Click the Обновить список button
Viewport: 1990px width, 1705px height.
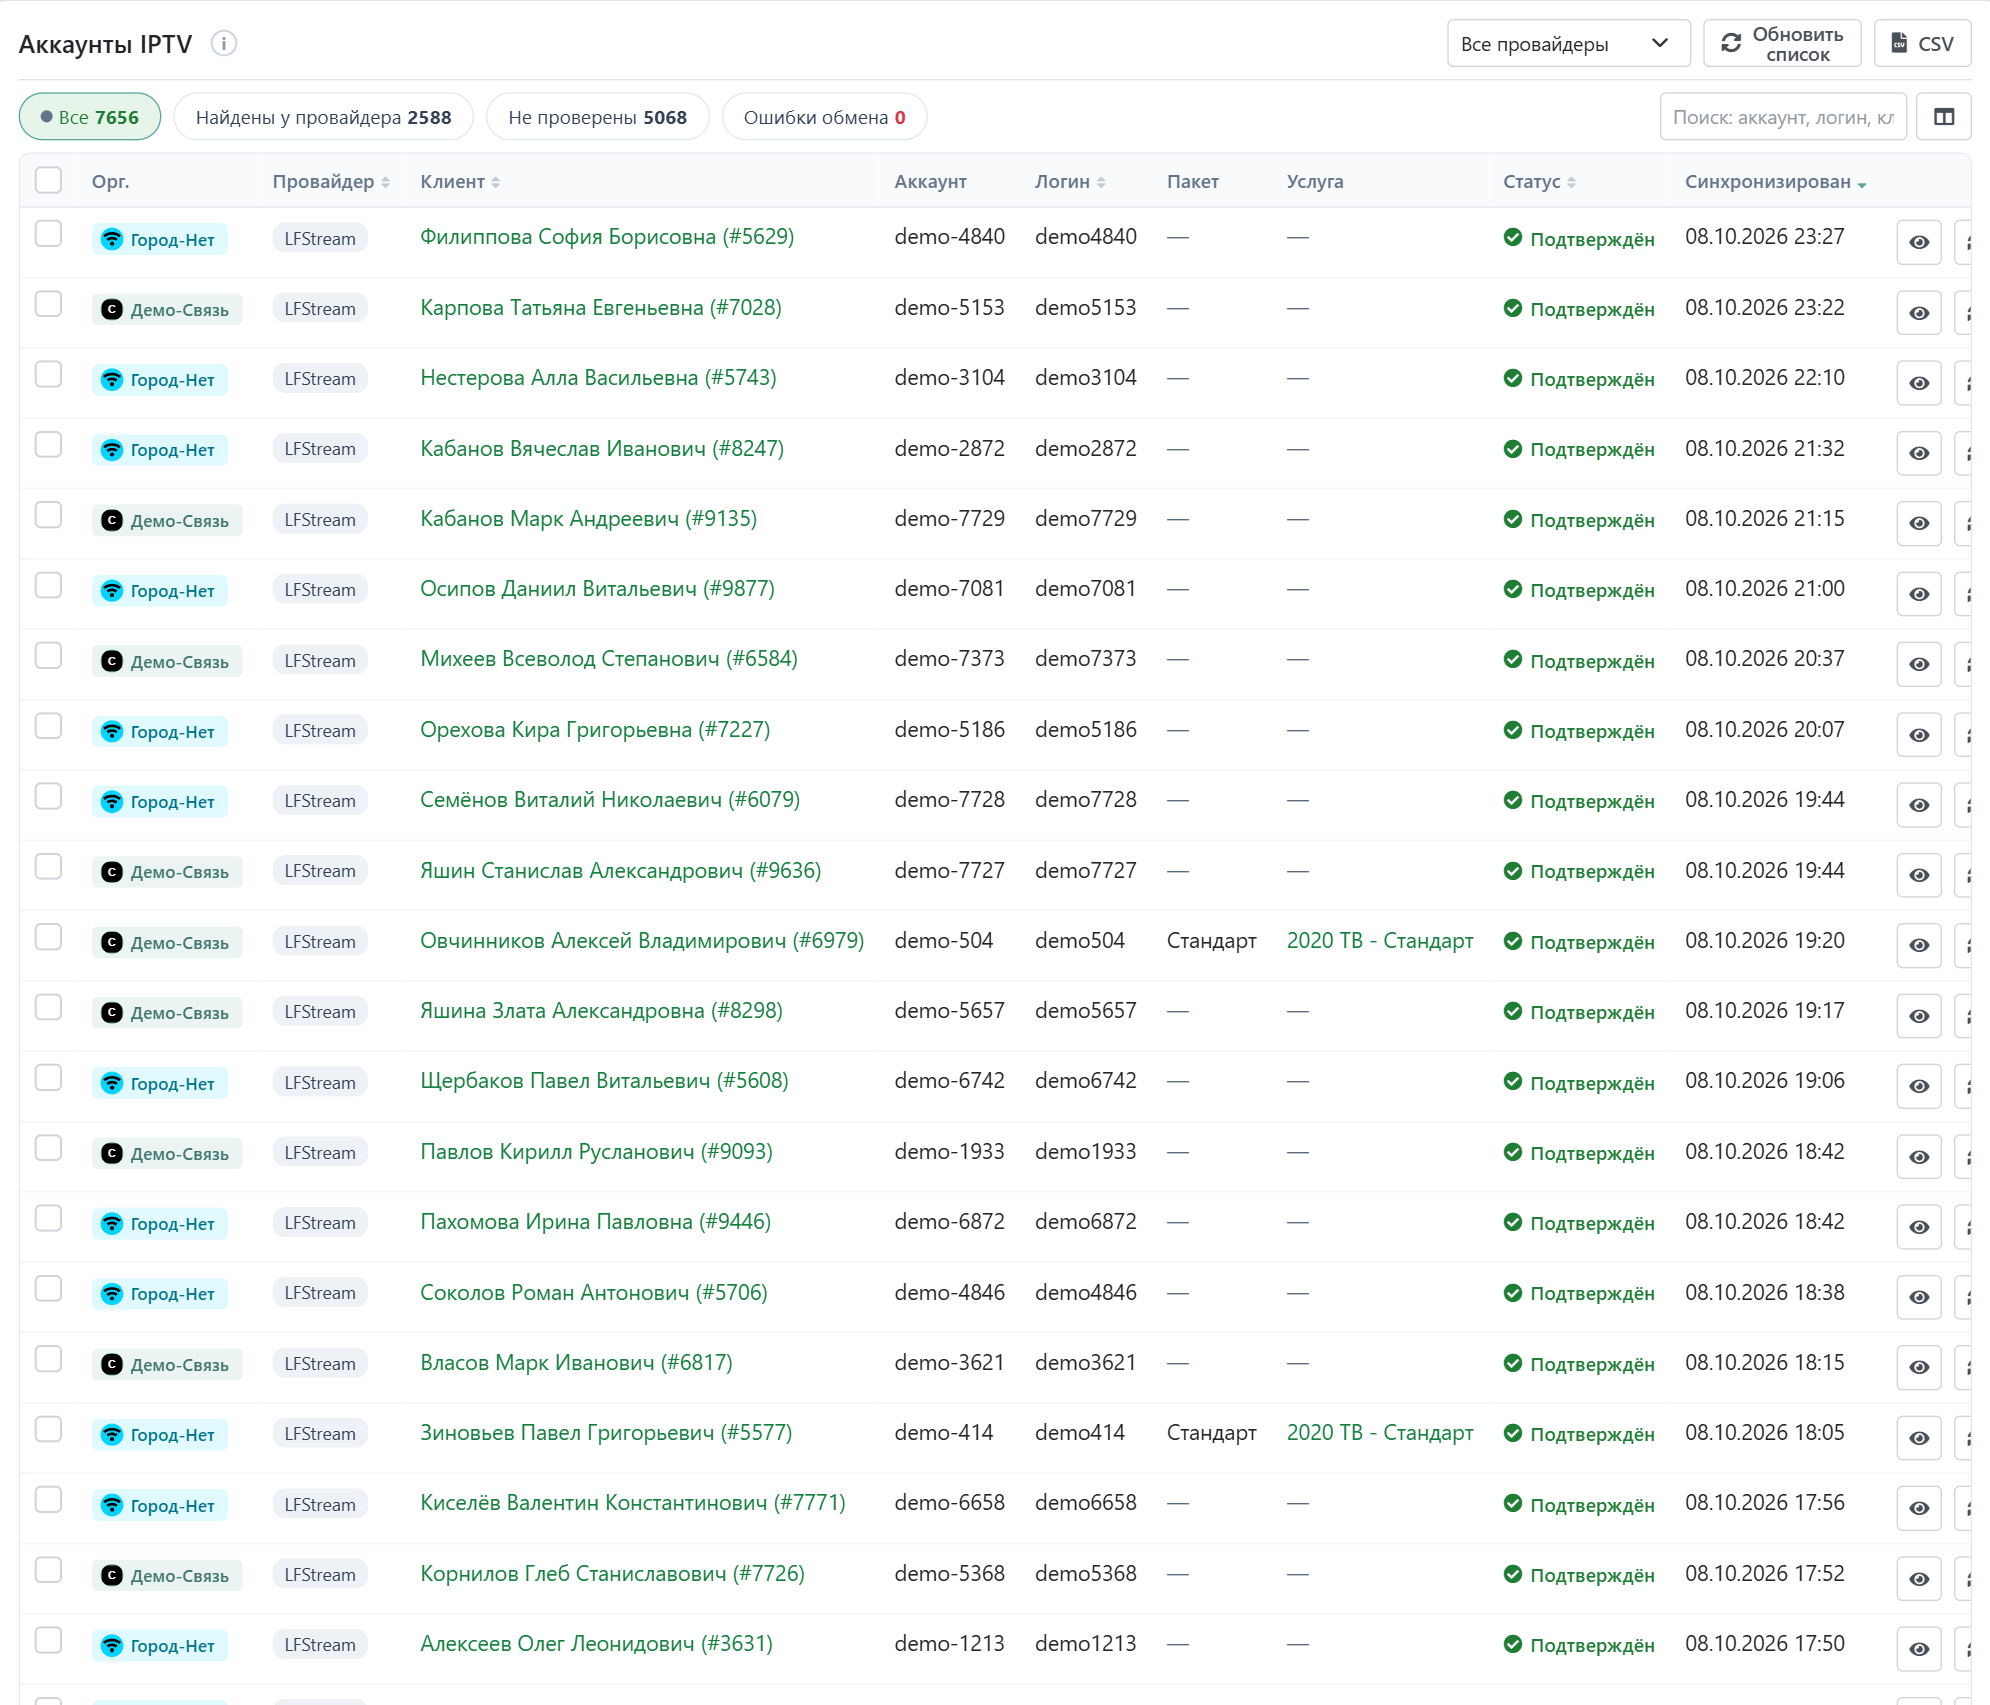pyautogui.click(x=1782, y=44)
